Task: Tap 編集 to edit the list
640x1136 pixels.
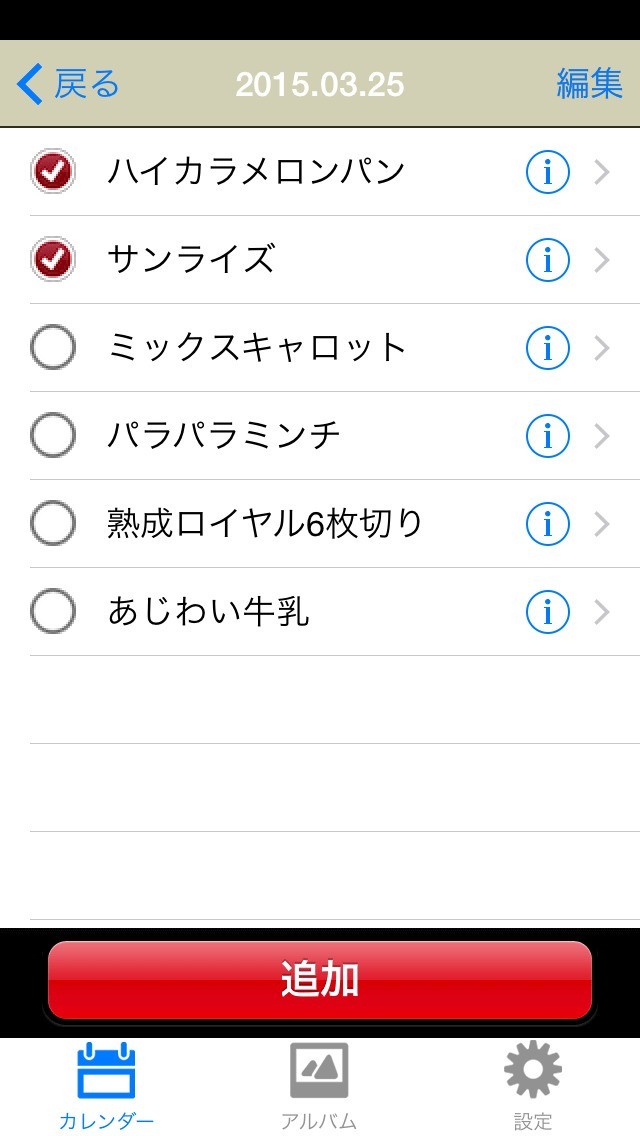Action: 589,85
